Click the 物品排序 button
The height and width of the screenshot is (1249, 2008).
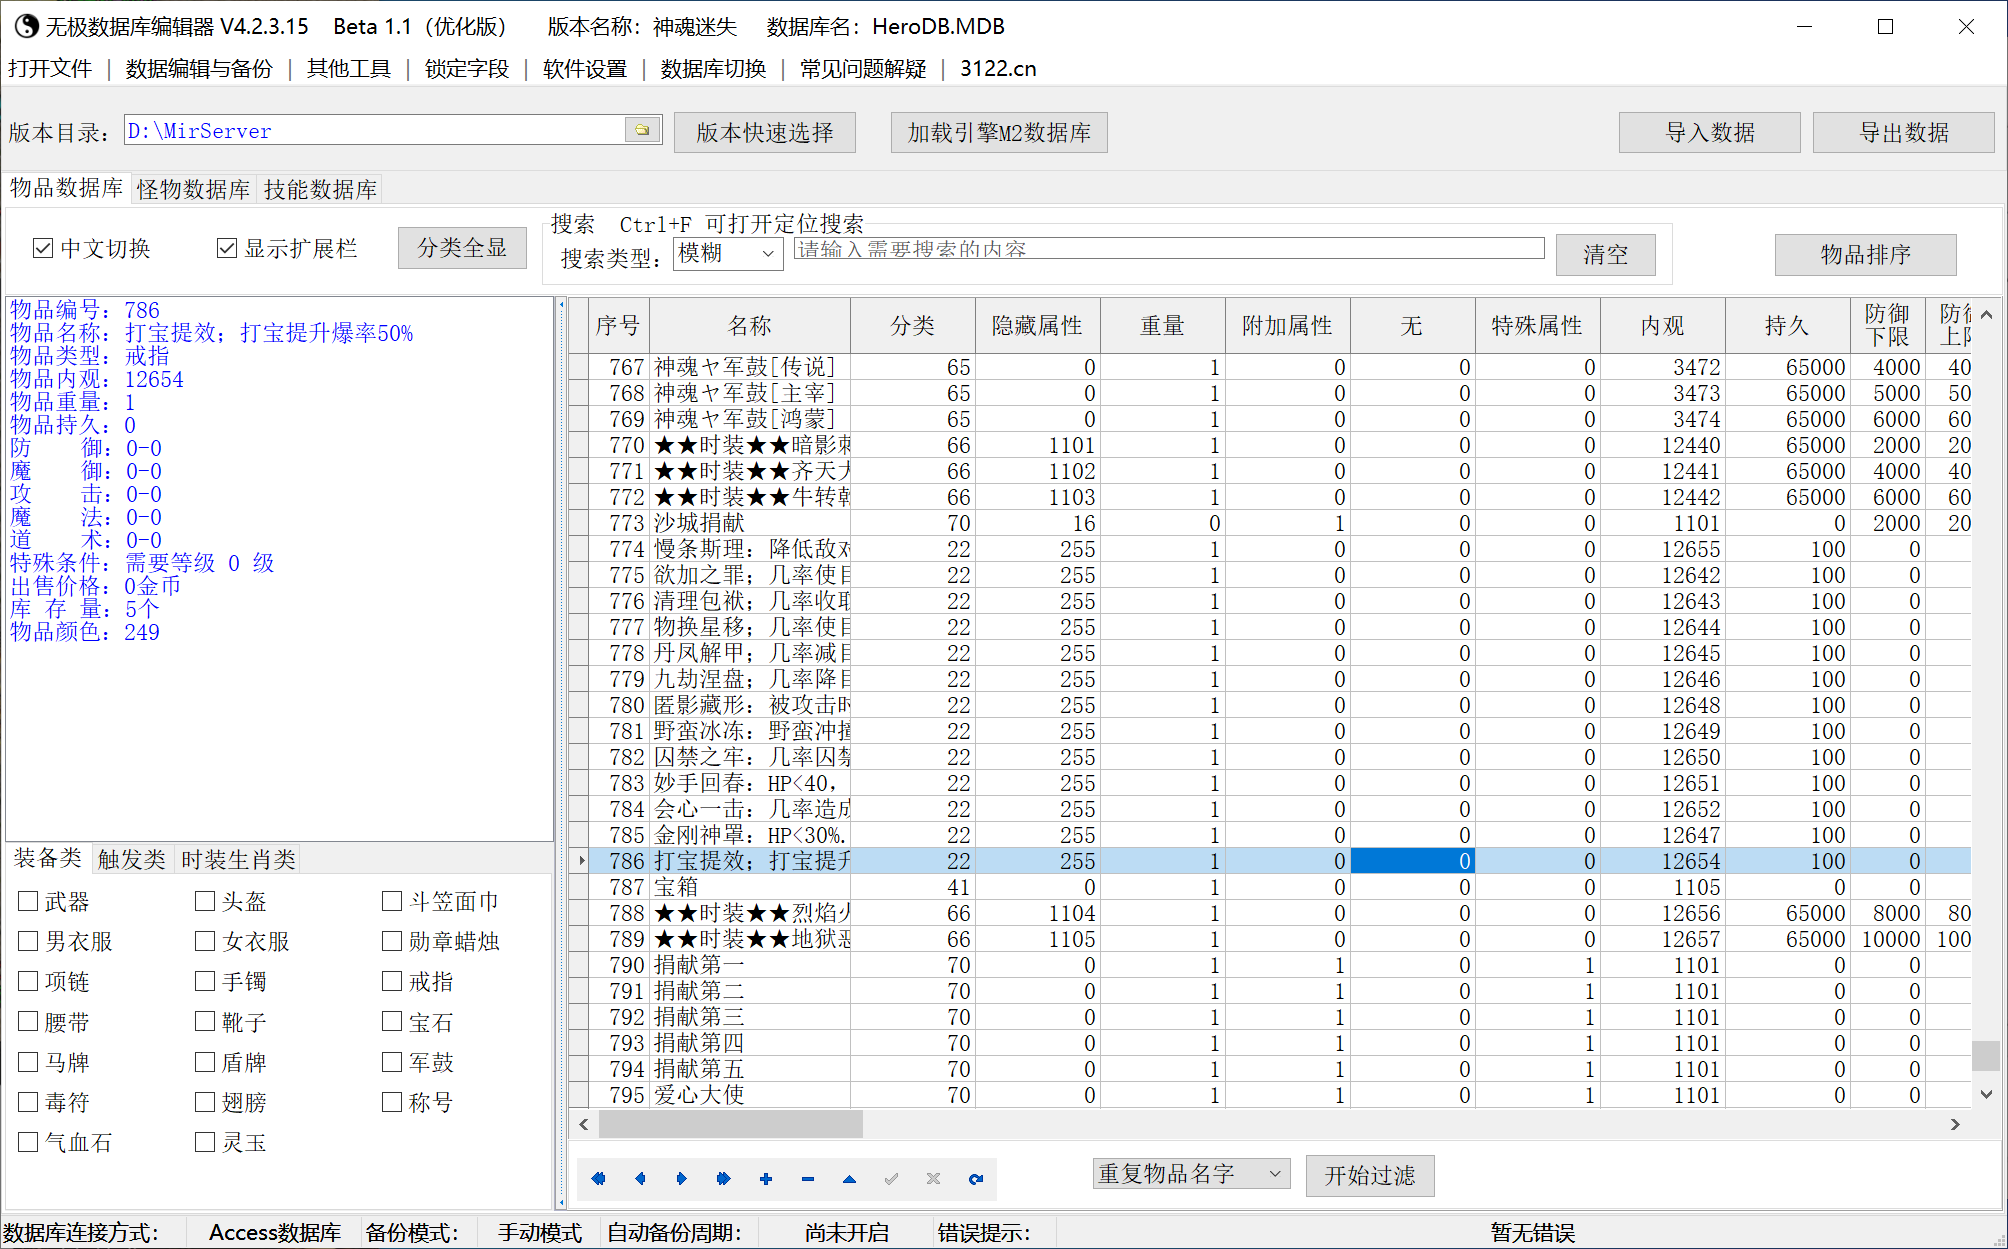coord(1866,255)
